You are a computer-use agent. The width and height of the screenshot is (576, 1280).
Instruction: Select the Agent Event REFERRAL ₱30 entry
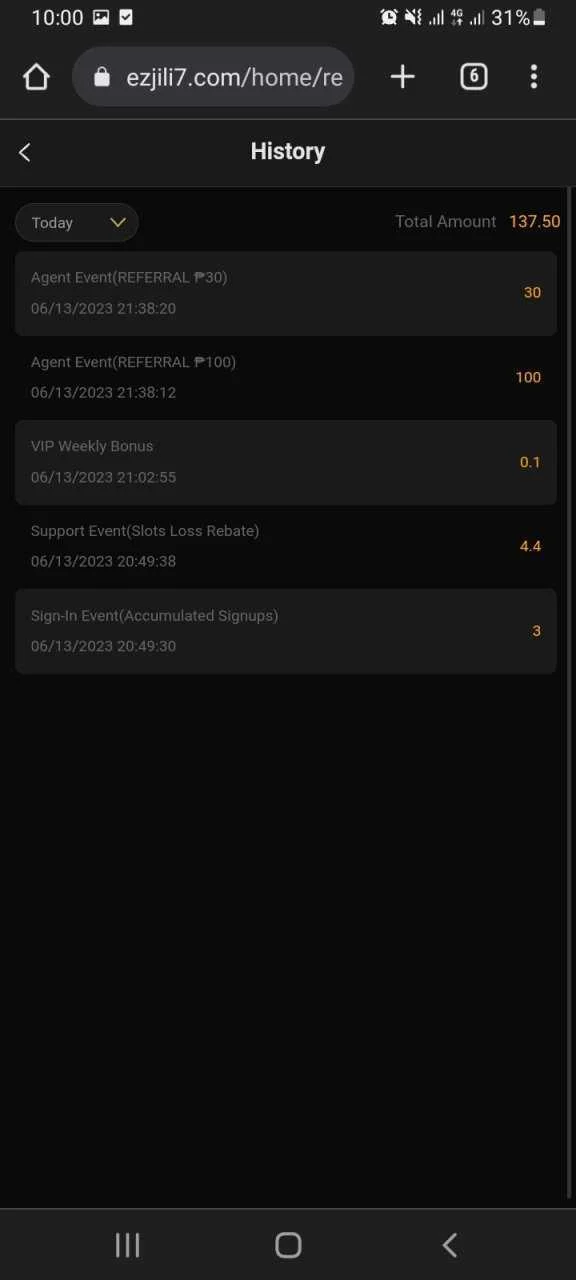coord(286,293)
